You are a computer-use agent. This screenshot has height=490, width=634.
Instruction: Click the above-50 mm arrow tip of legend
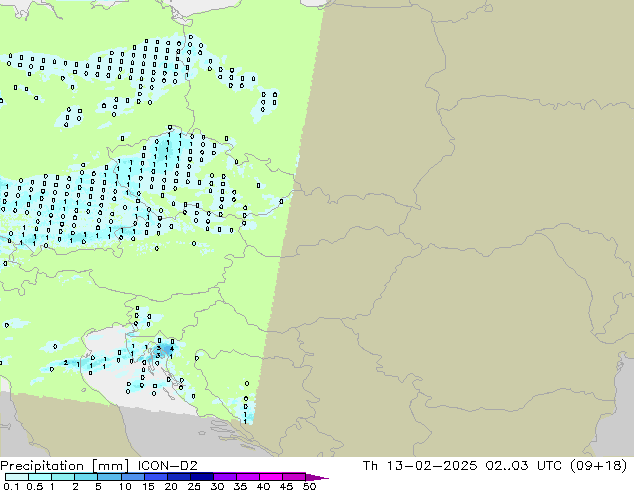pyautogui.click(x=317, y=477)
